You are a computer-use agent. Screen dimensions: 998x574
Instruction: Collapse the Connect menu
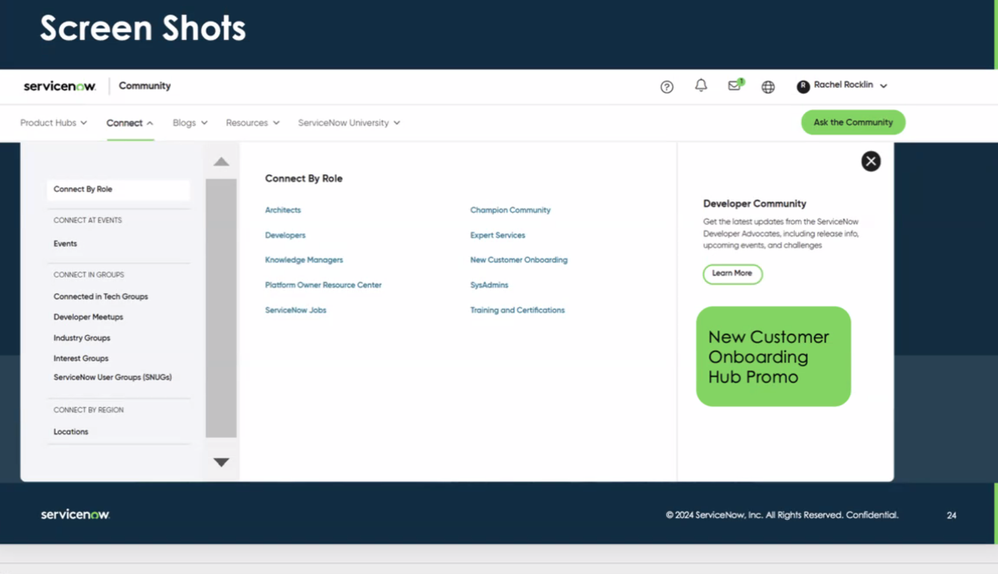(x=130, y=123)
